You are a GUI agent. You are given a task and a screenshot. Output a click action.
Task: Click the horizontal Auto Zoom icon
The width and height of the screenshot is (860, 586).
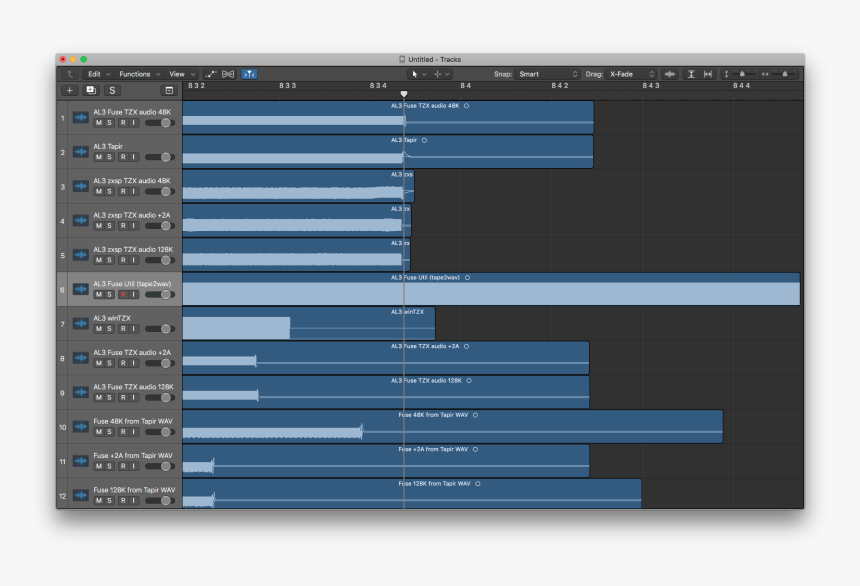[708, 74]
